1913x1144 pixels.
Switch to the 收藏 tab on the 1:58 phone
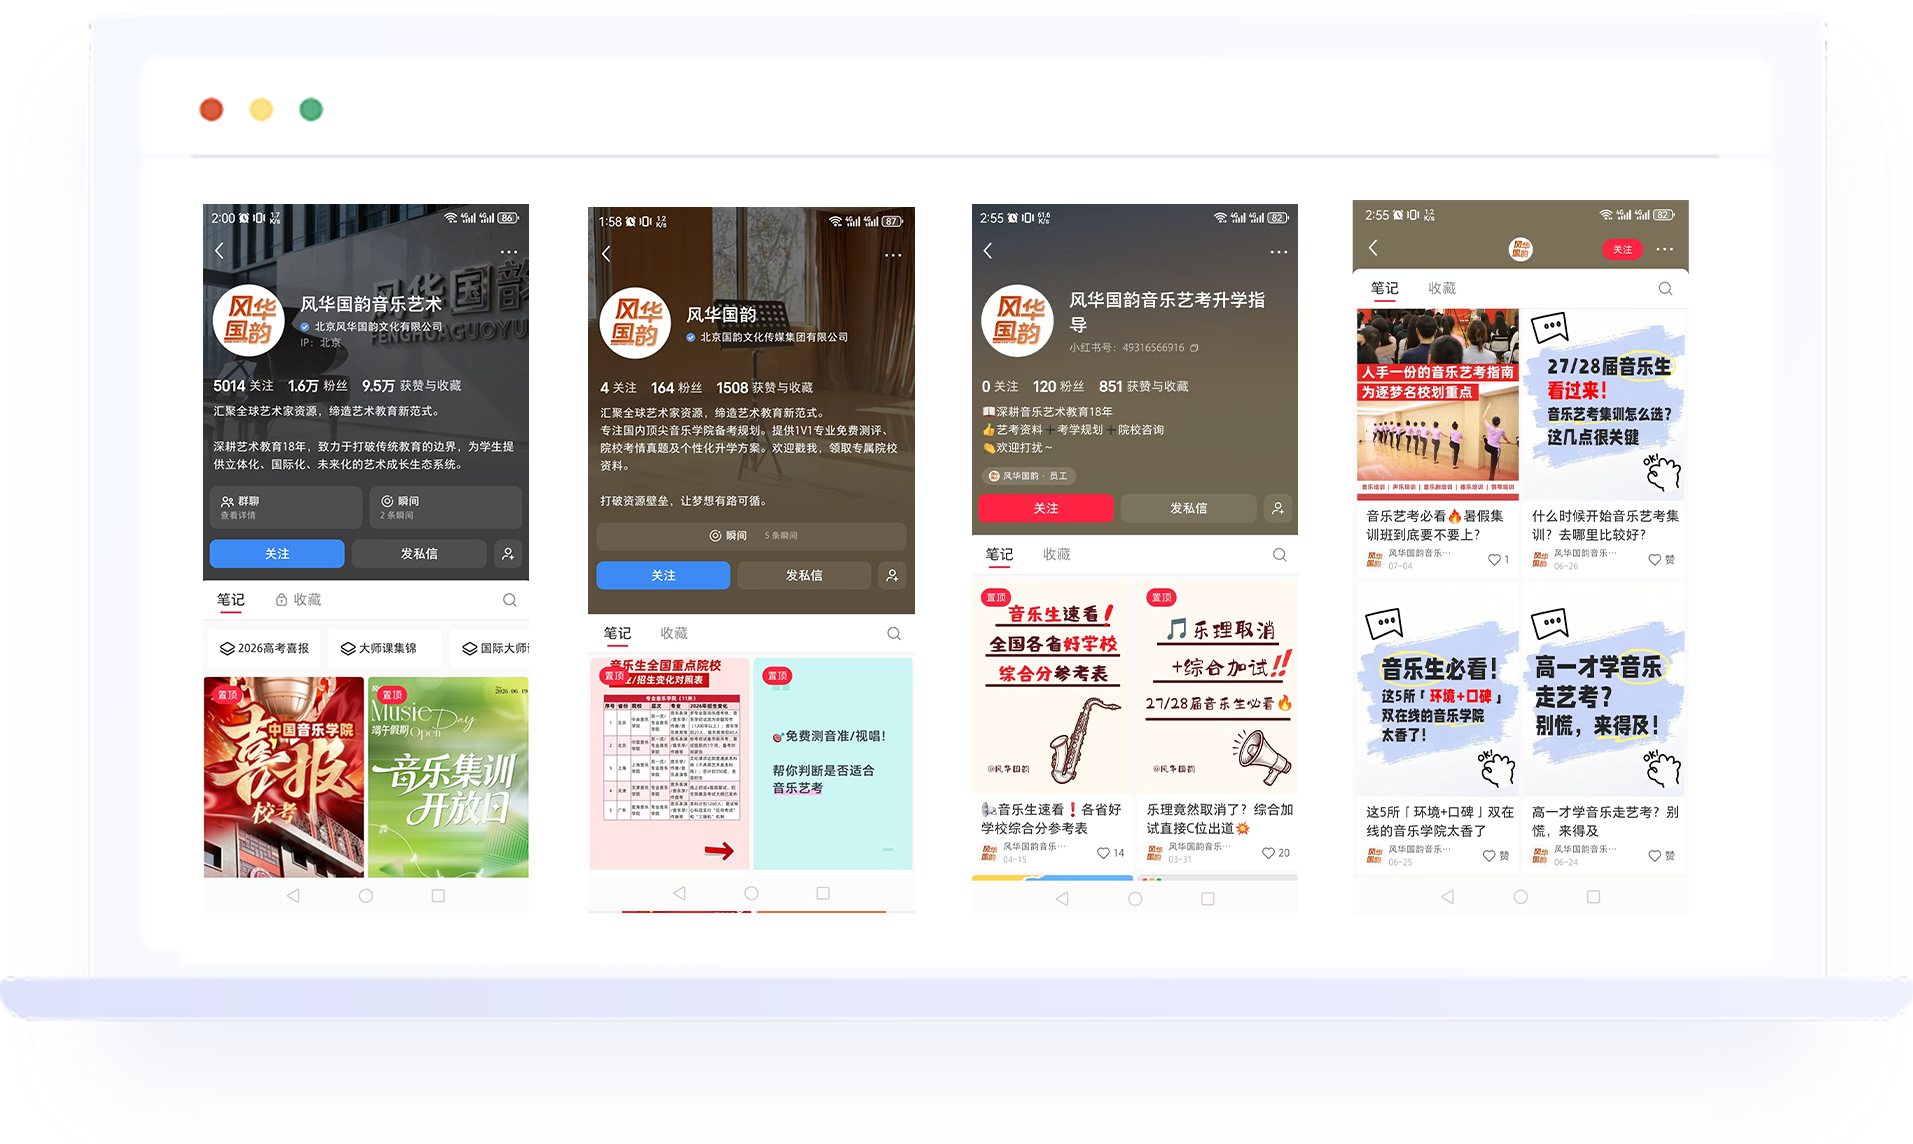coord(674,633)
